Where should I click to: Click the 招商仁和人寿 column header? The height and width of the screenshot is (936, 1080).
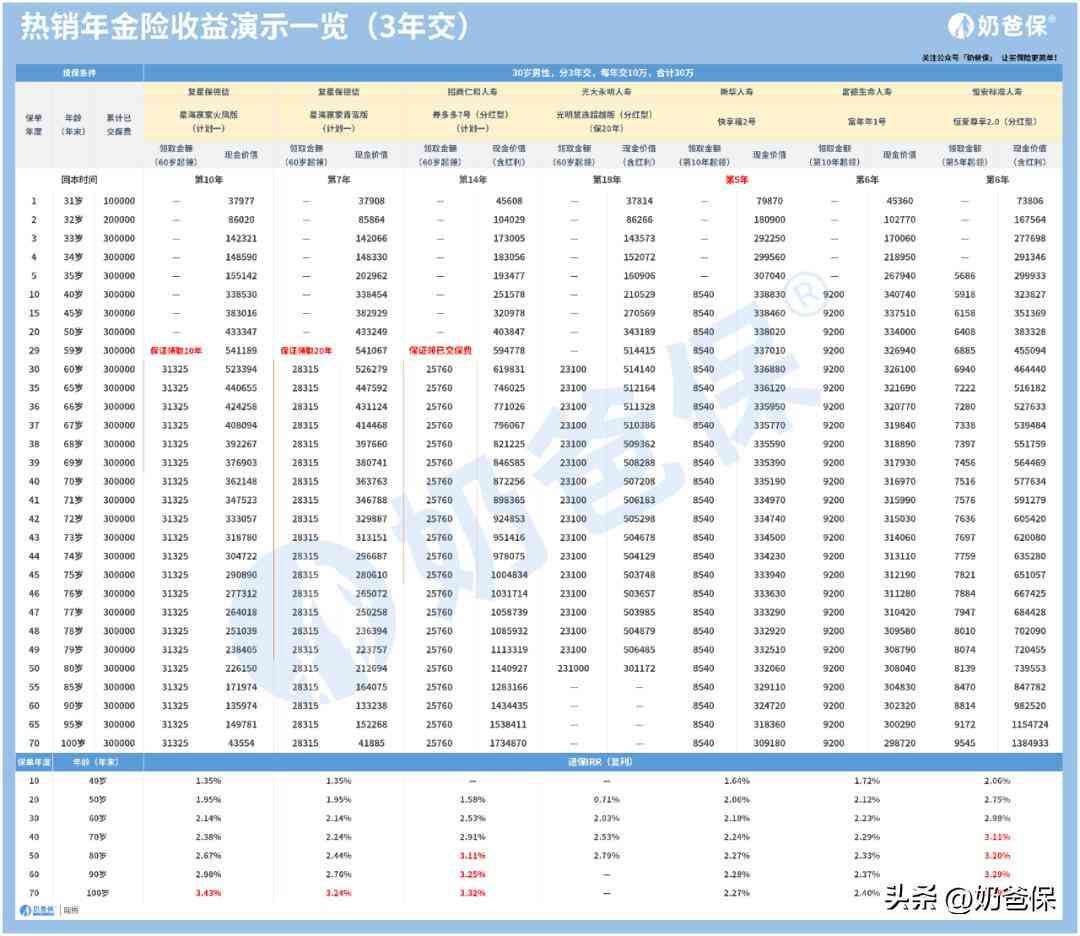(x=471, y=91)
